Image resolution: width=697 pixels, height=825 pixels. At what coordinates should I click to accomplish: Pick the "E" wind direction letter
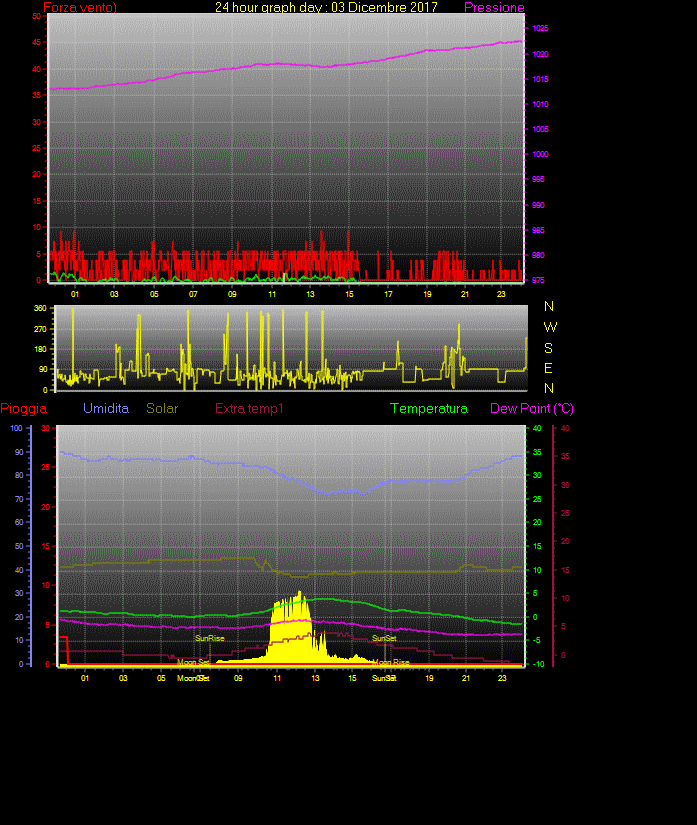[x=548, y=368]
